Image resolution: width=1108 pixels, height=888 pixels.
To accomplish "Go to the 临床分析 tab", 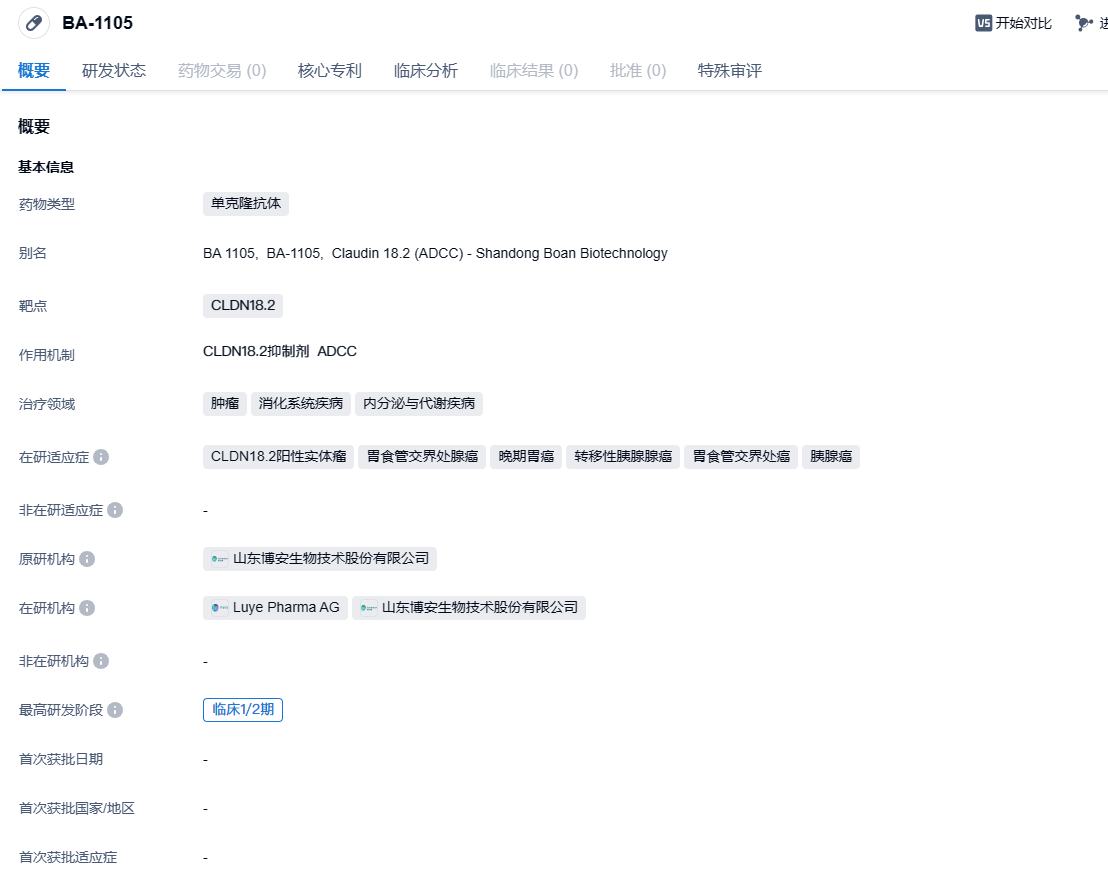I will pos(426,71).
